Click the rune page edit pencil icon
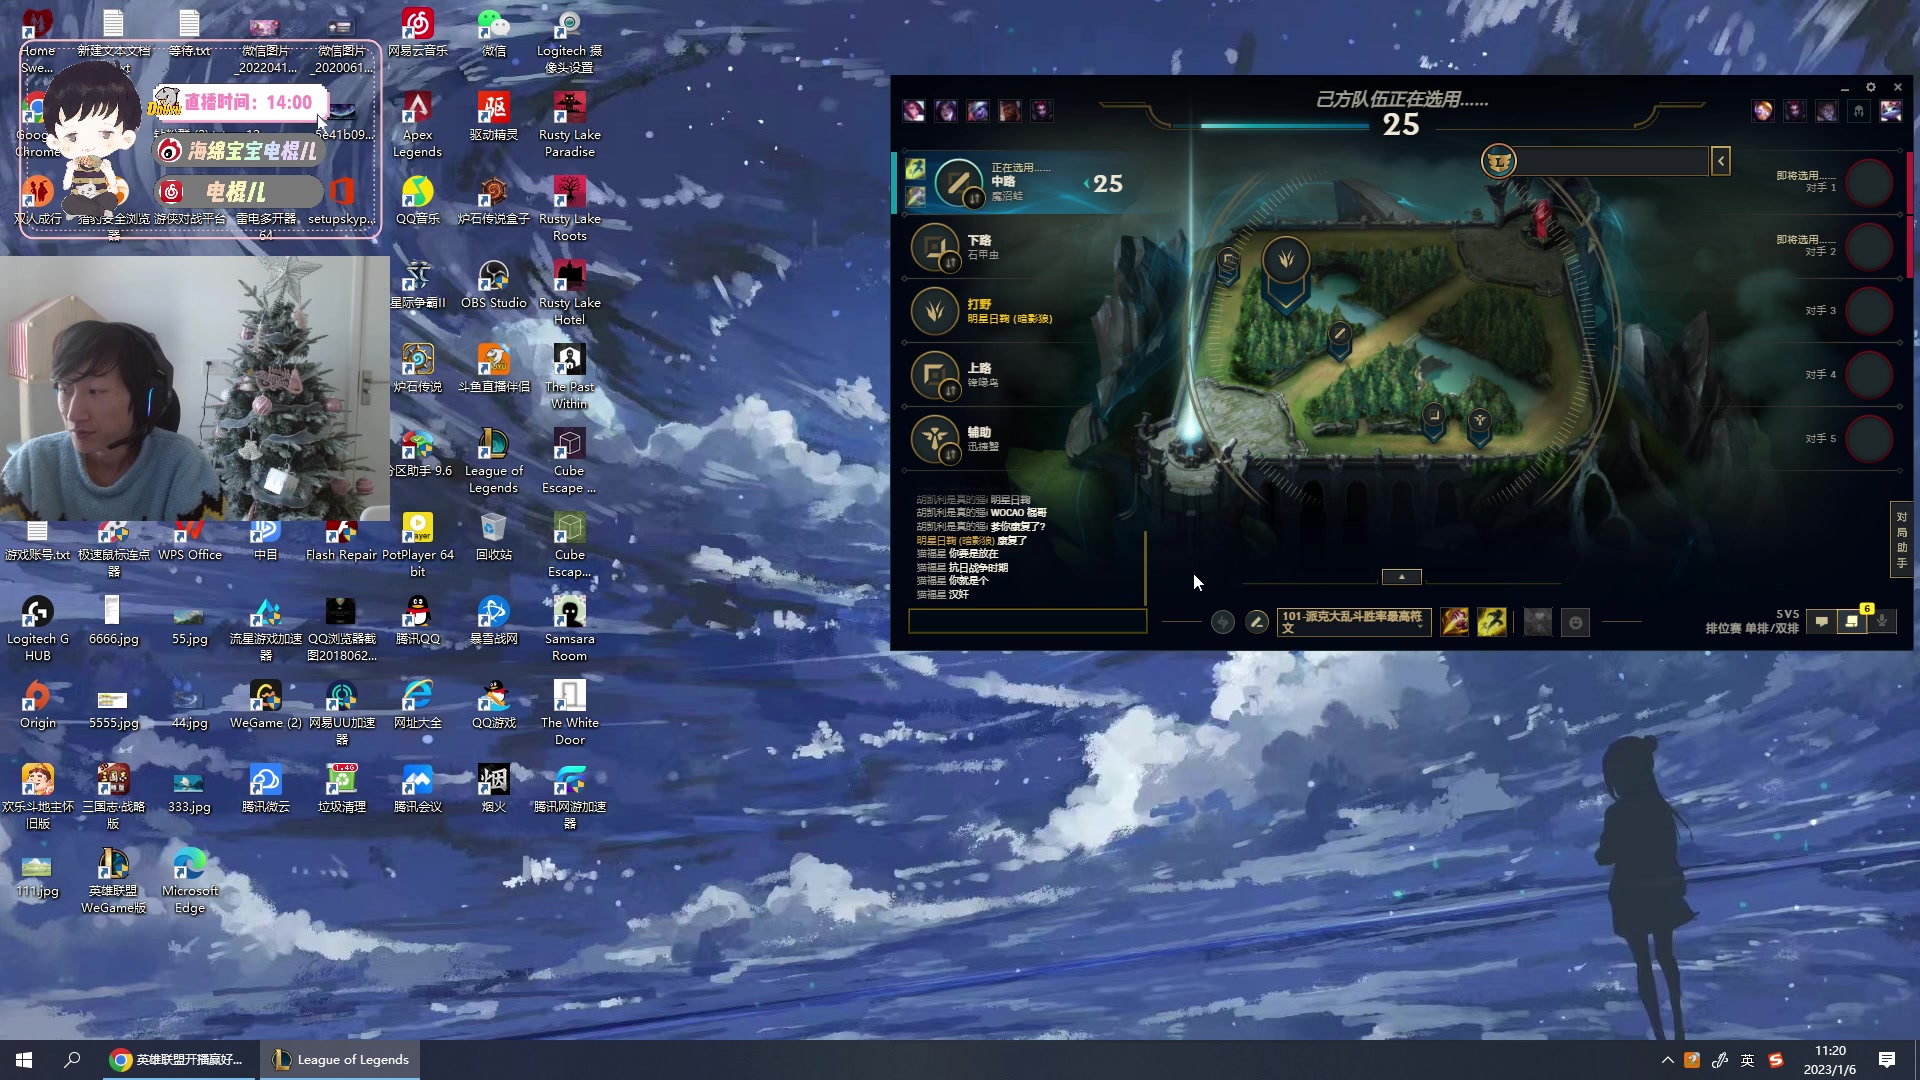The image size is (1920, 1080). (1257, 622)
